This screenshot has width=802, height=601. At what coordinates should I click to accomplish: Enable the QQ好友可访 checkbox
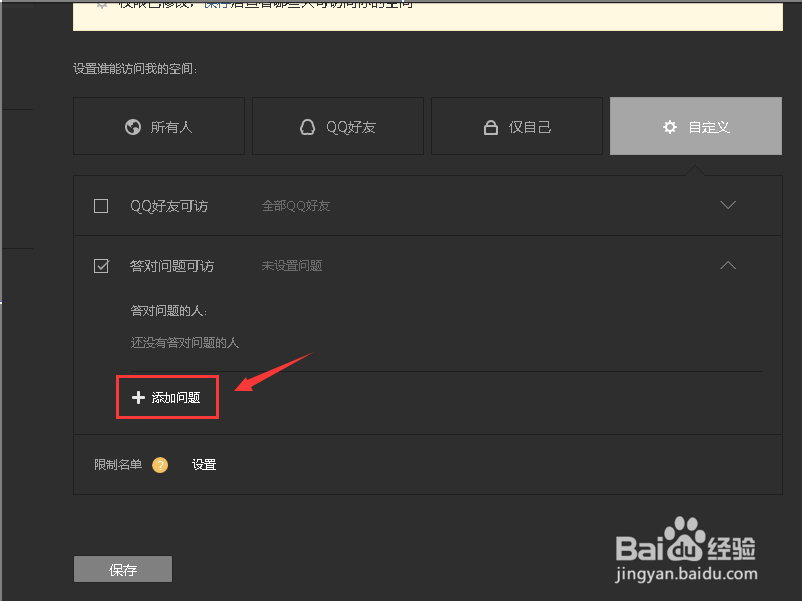[100, 205]
